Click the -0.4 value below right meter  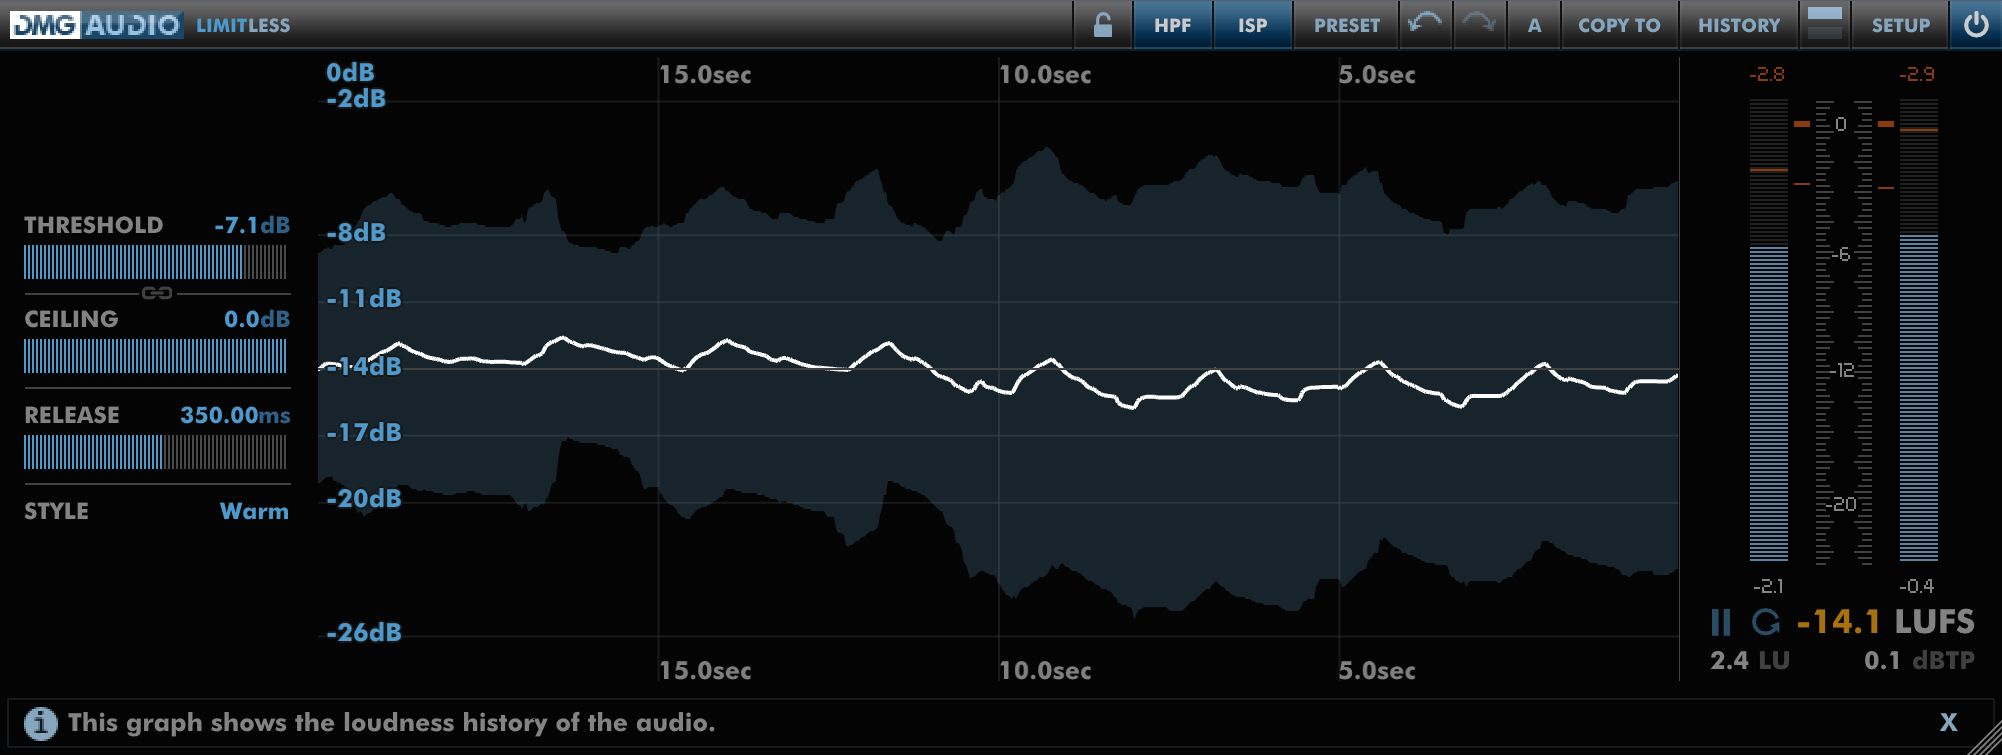[1917, 586]
